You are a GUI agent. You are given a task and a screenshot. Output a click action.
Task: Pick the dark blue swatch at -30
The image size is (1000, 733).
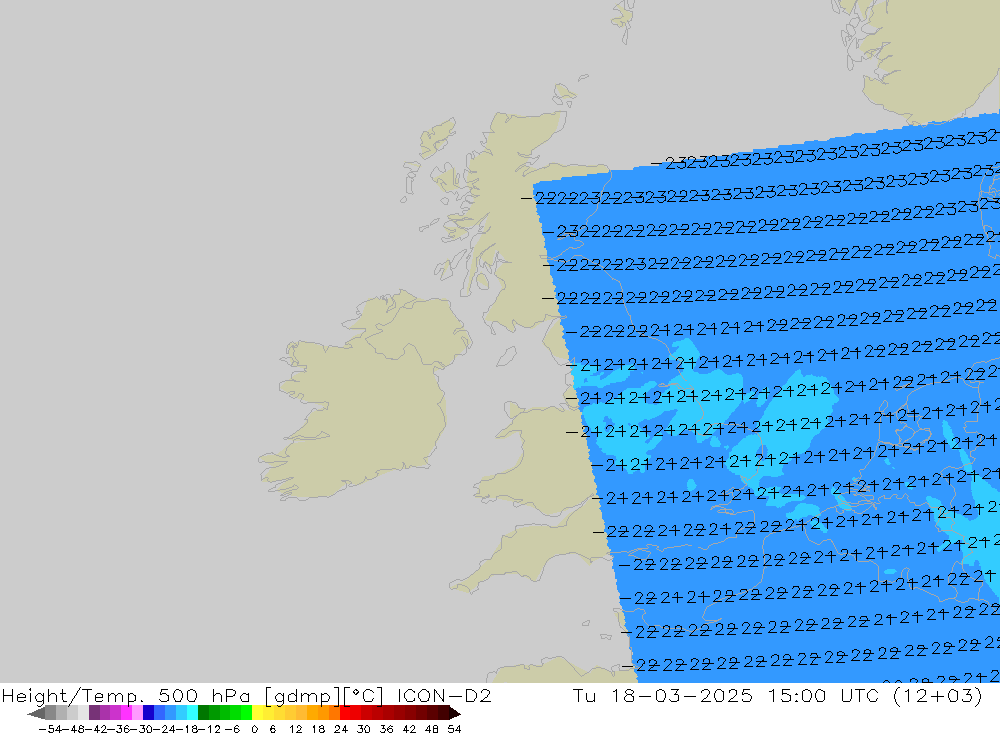[149, 713]
